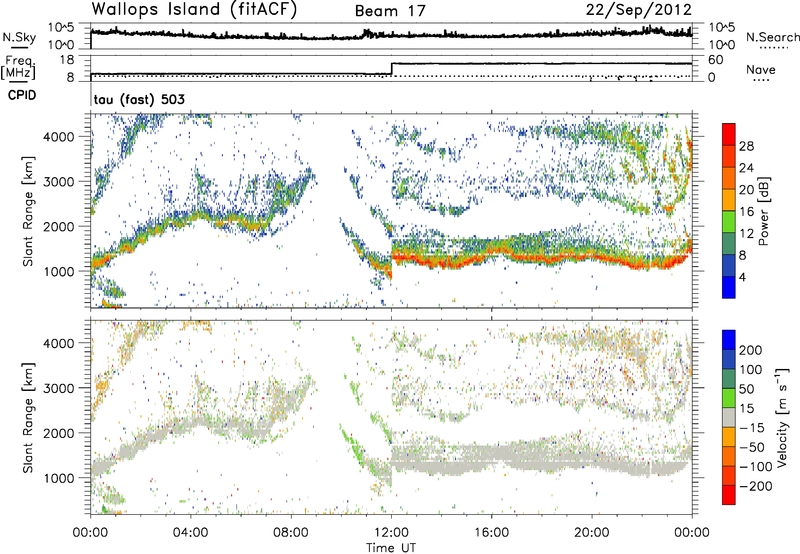Screen dimensions: 800x554
Task: Click the '04:00' time axis label
Action: coord(191,533)
